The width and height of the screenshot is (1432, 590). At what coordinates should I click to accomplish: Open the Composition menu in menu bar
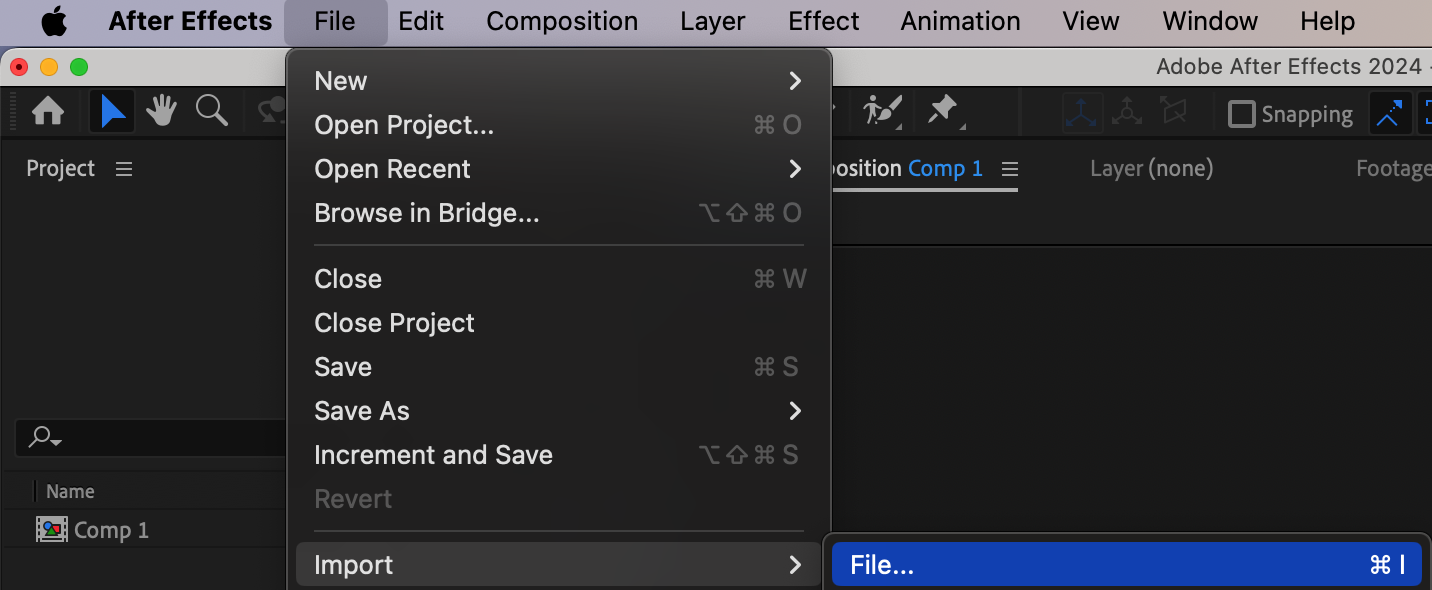[x=562, y=21]
